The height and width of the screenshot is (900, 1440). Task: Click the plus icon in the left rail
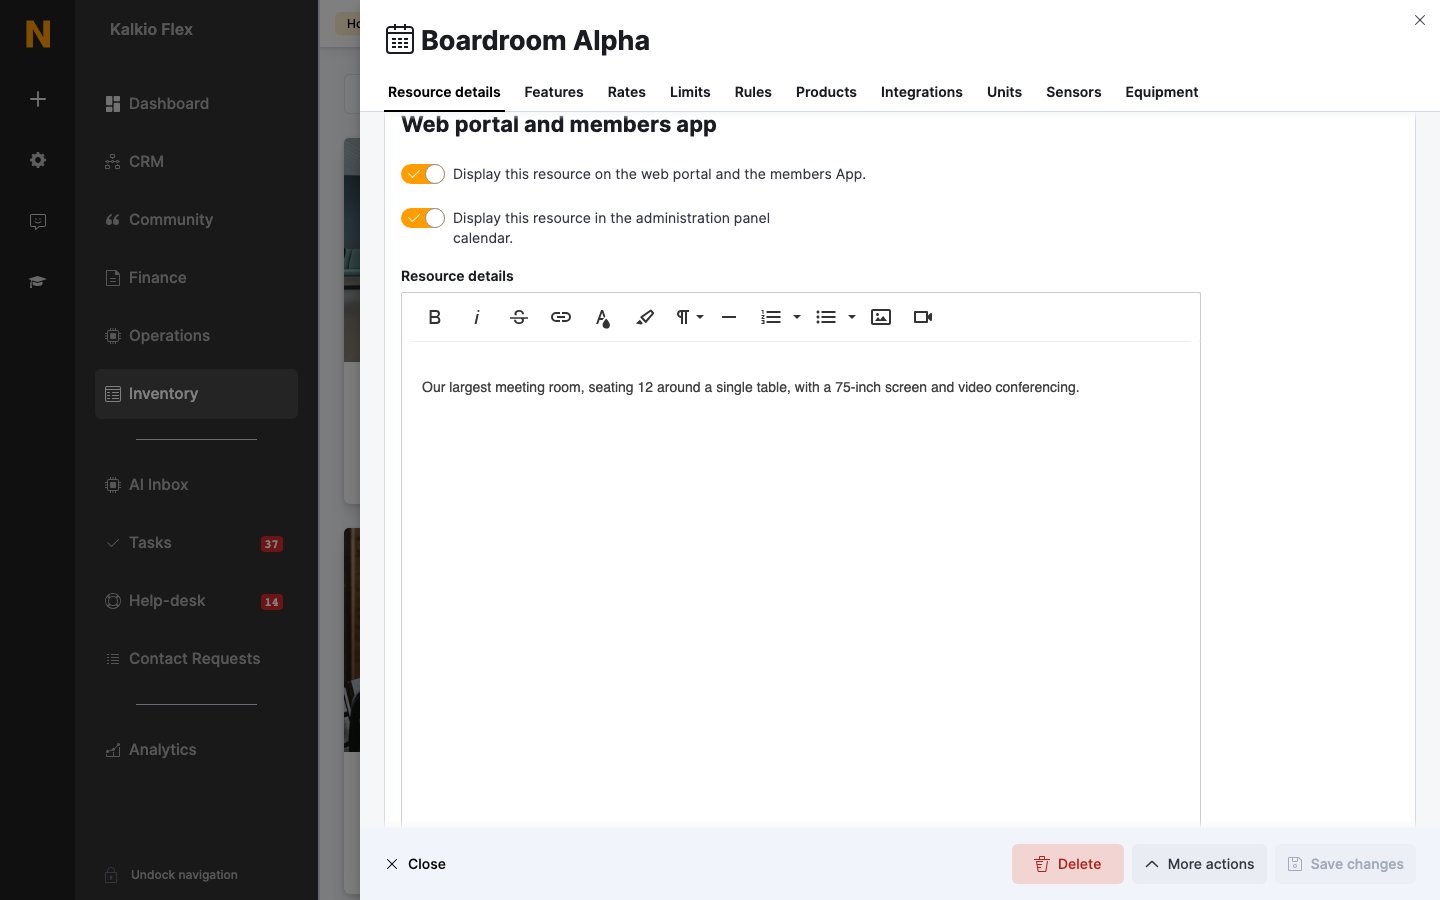tap(38, 99)
